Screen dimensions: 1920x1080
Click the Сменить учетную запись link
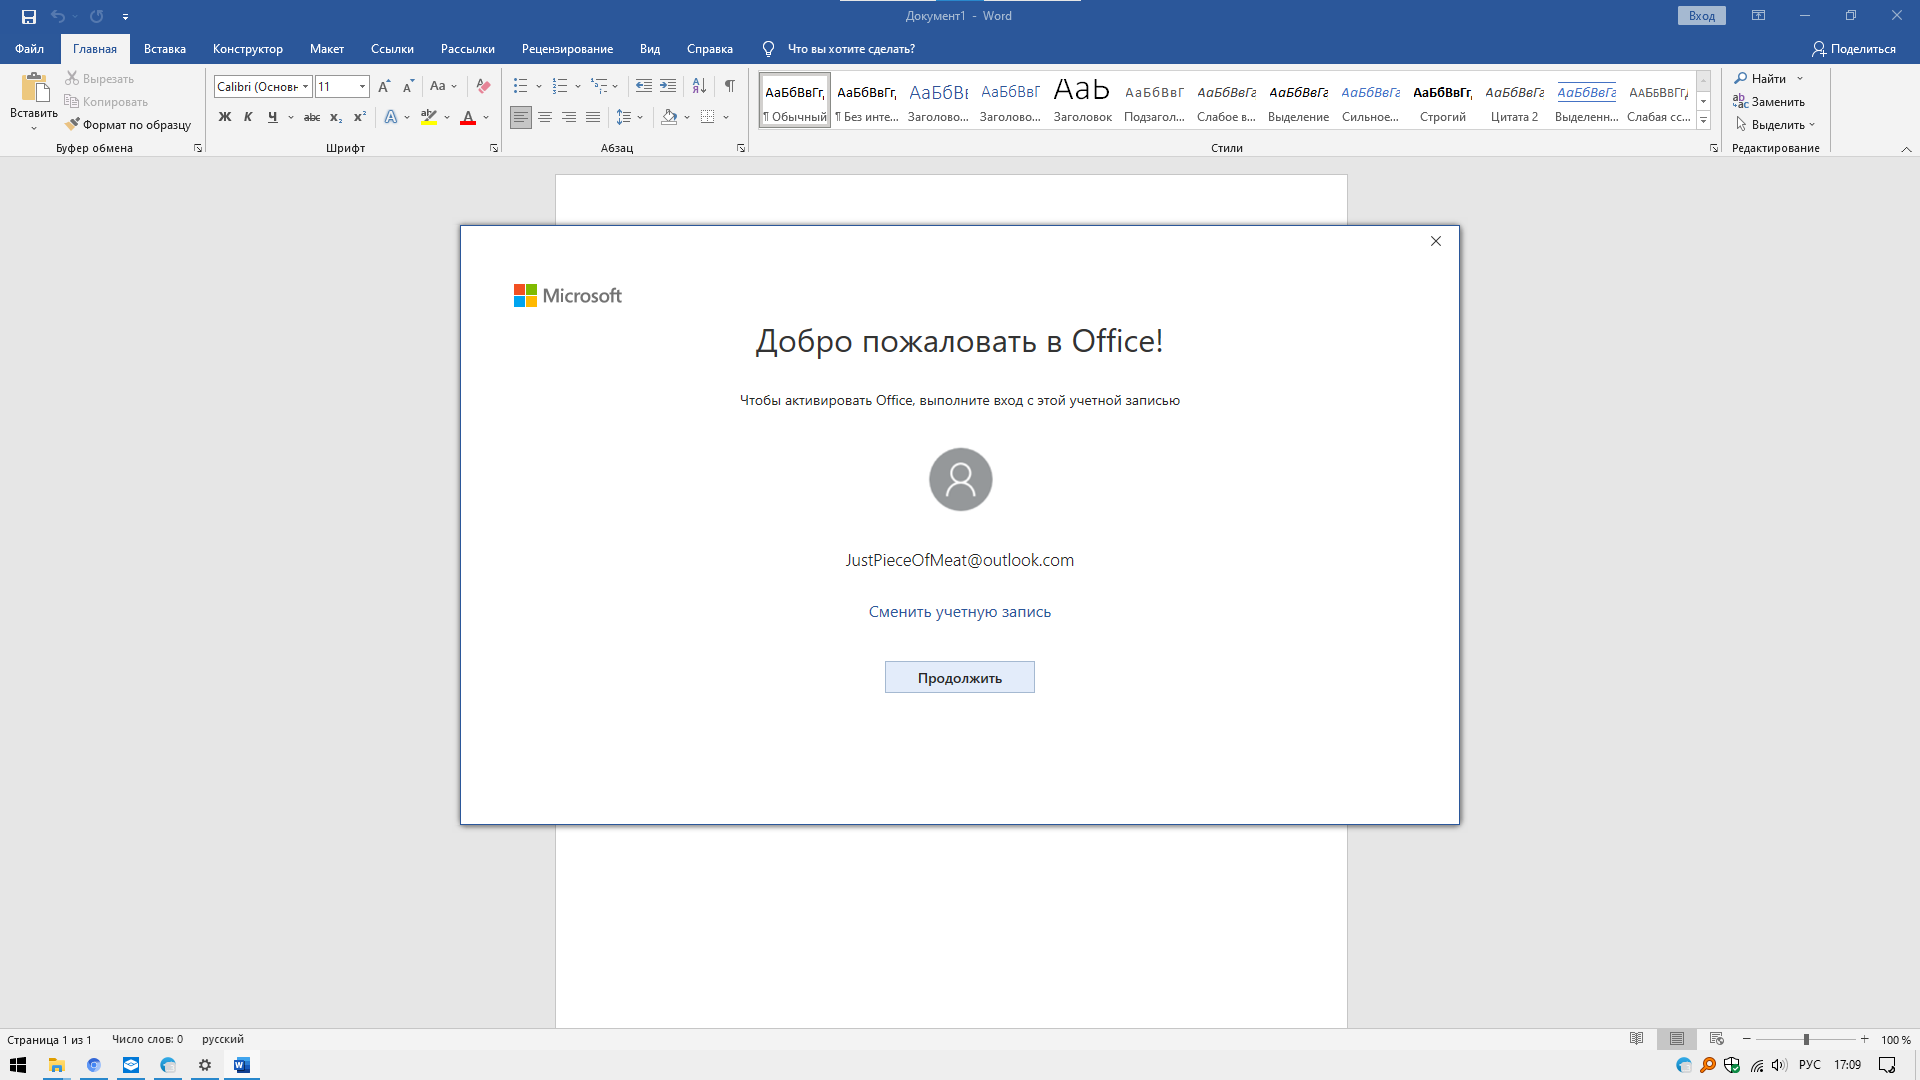(959, 611)
